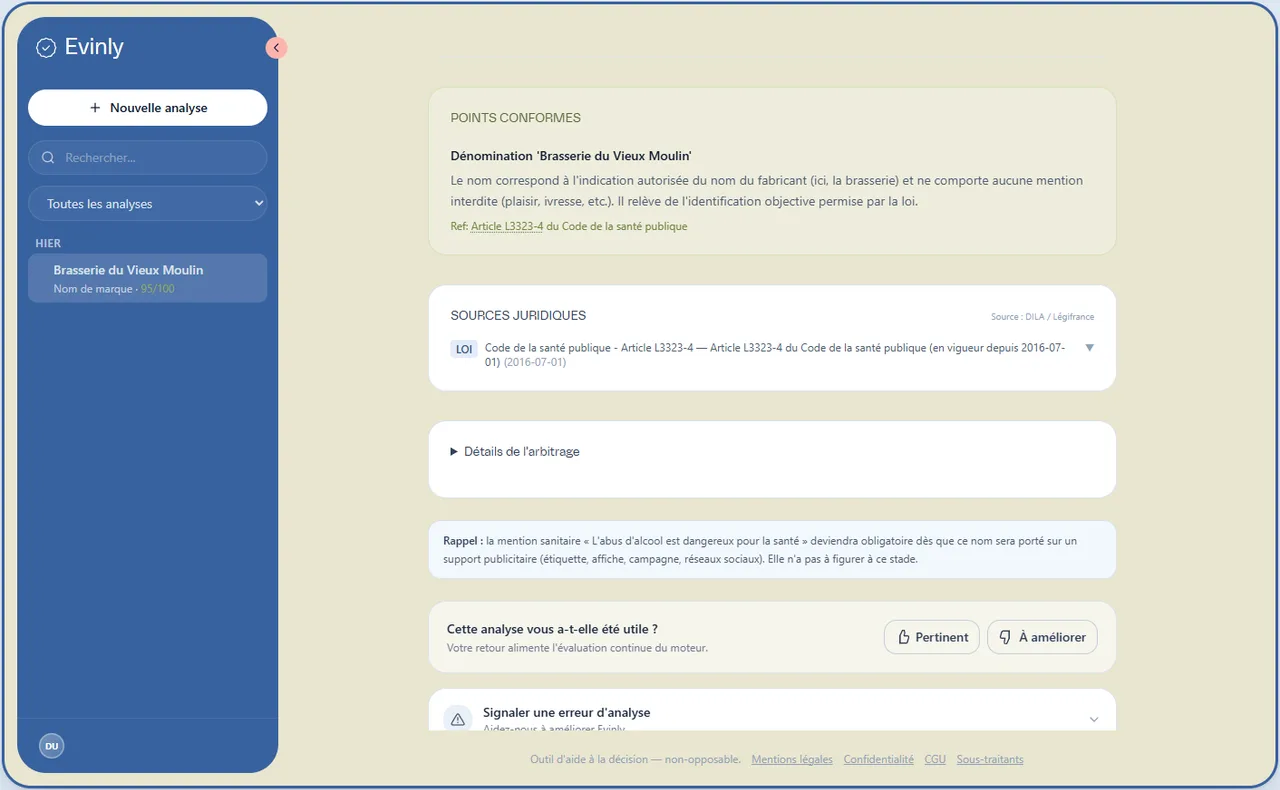Rate the analysis À améliorer

1043,637
